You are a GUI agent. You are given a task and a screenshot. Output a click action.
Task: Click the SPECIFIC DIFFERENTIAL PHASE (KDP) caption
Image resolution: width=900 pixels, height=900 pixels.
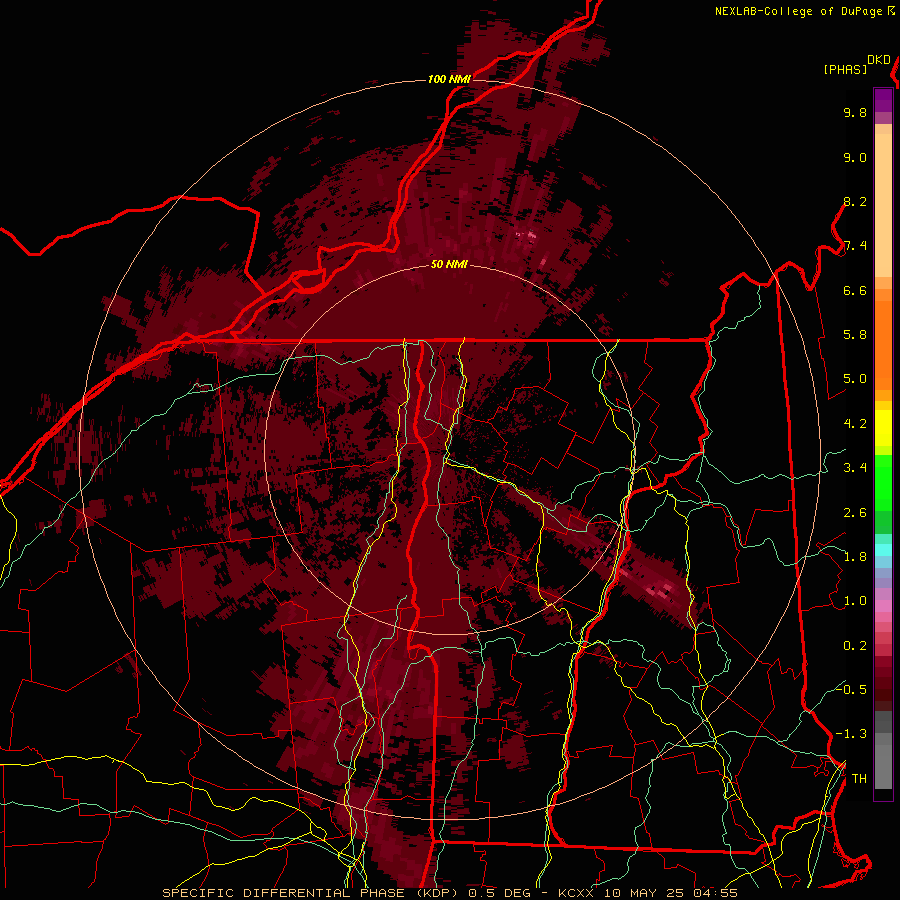coord(312,893)
